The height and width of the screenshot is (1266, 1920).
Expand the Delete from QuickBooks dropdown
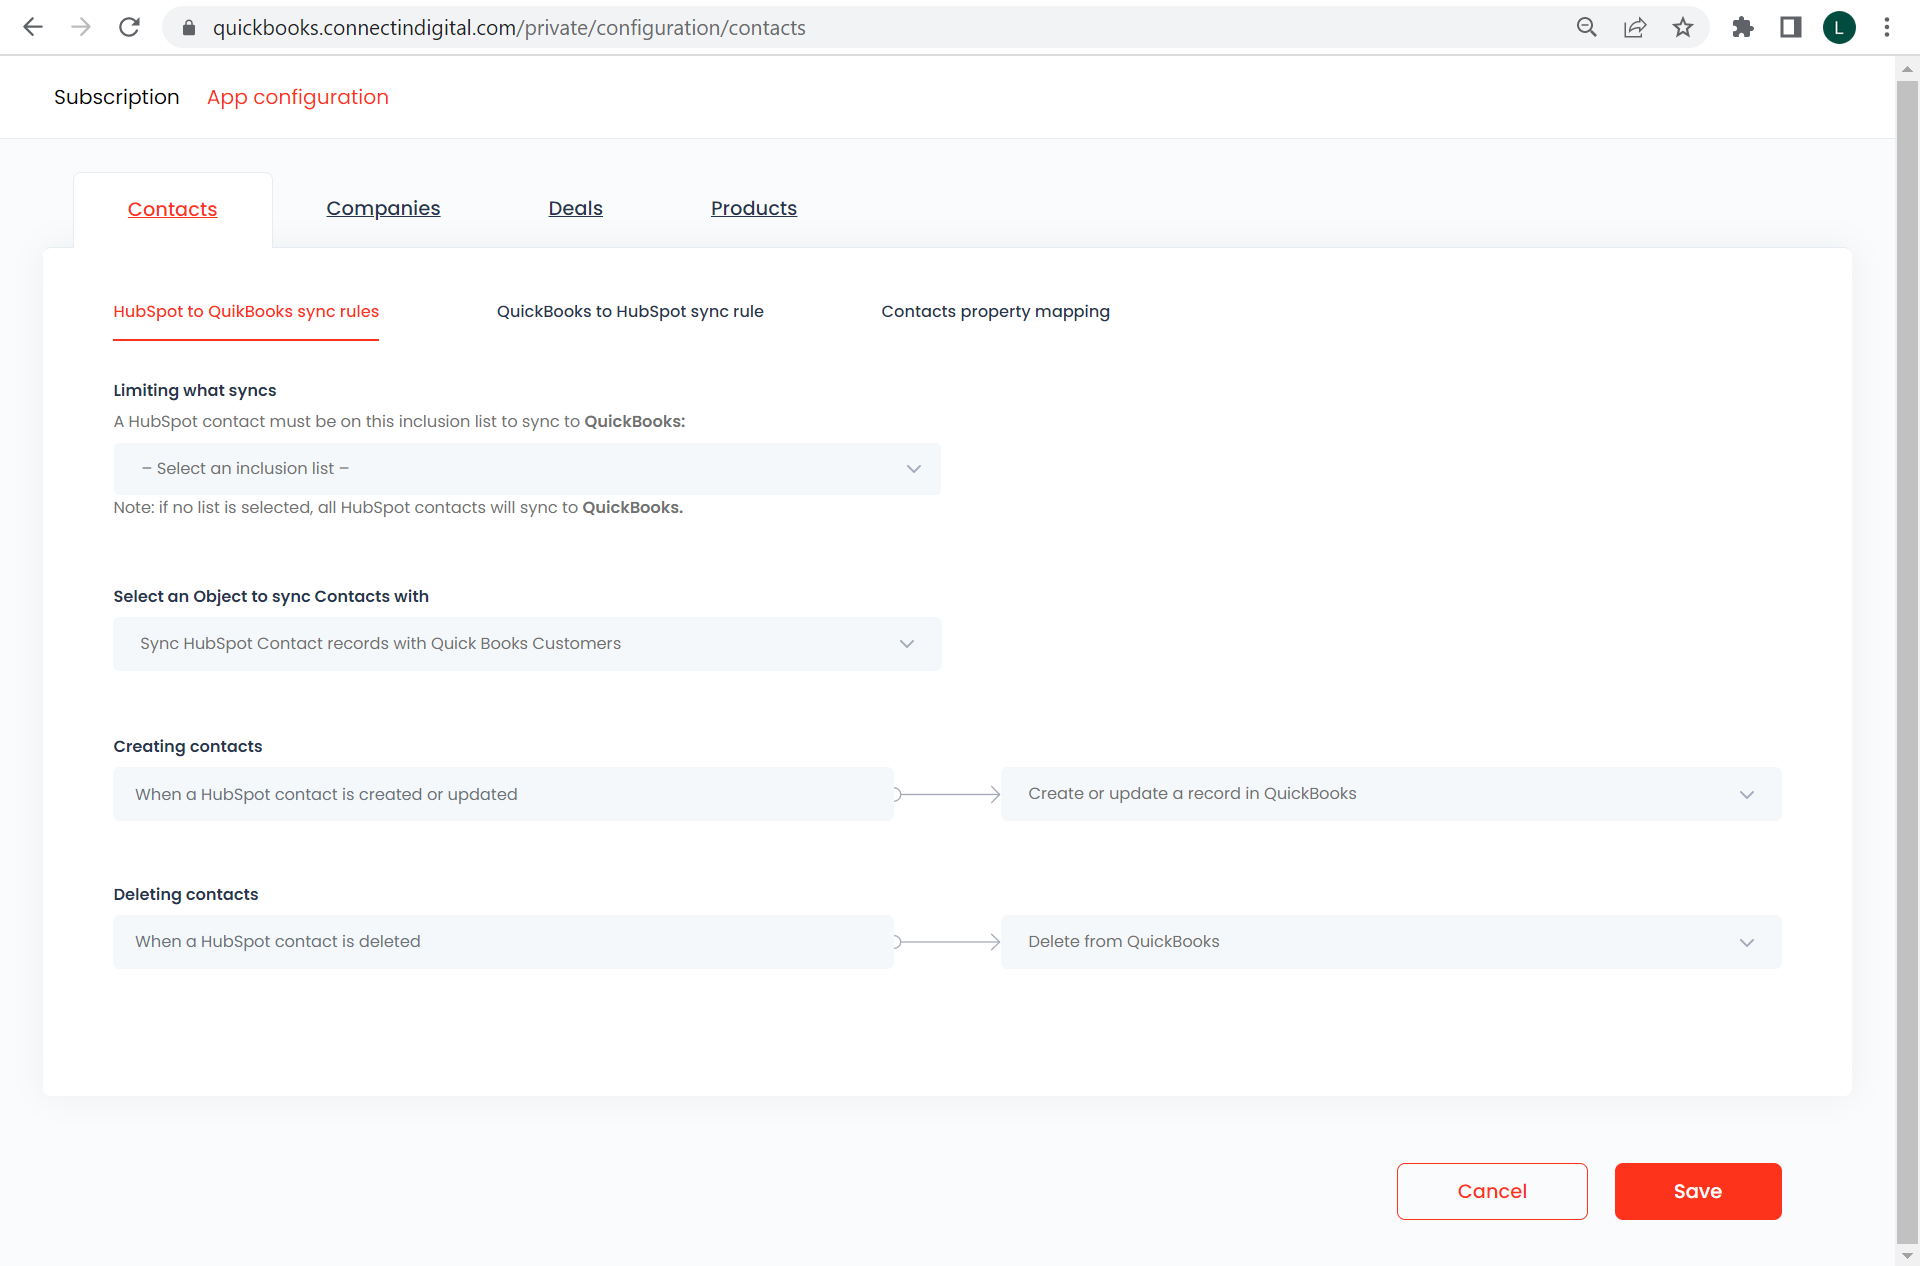[x=1391, y=942]
